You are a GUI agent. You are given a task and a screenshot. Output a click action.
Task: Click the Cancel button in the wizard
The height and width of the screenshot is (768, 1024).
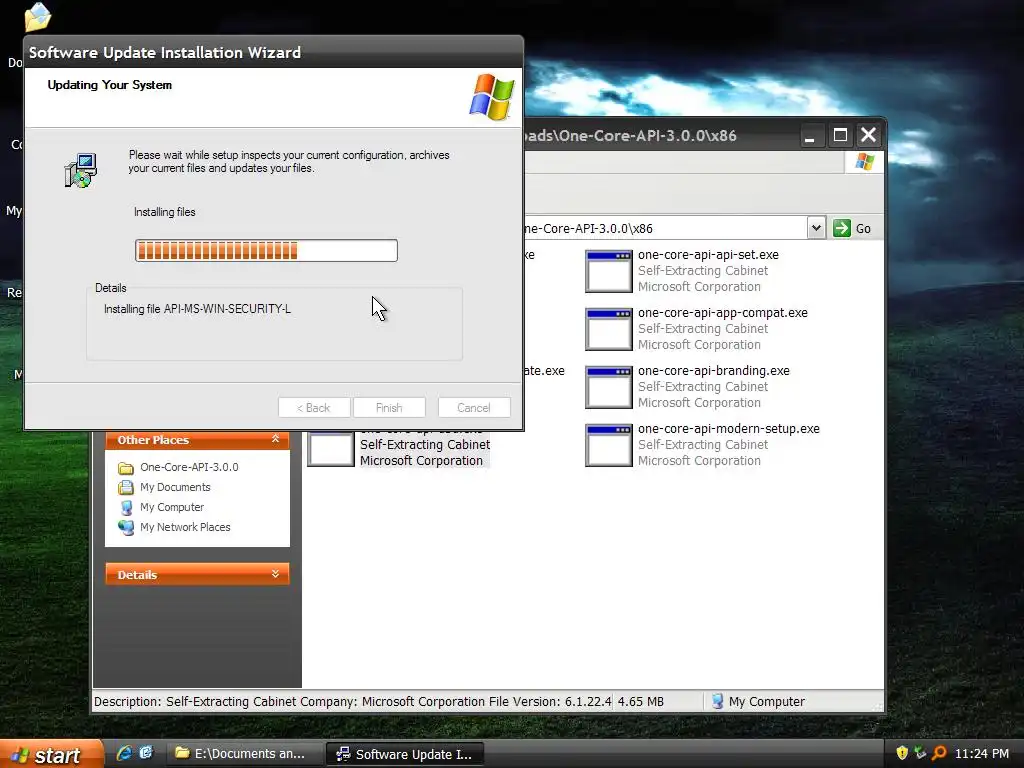point(473,408)
